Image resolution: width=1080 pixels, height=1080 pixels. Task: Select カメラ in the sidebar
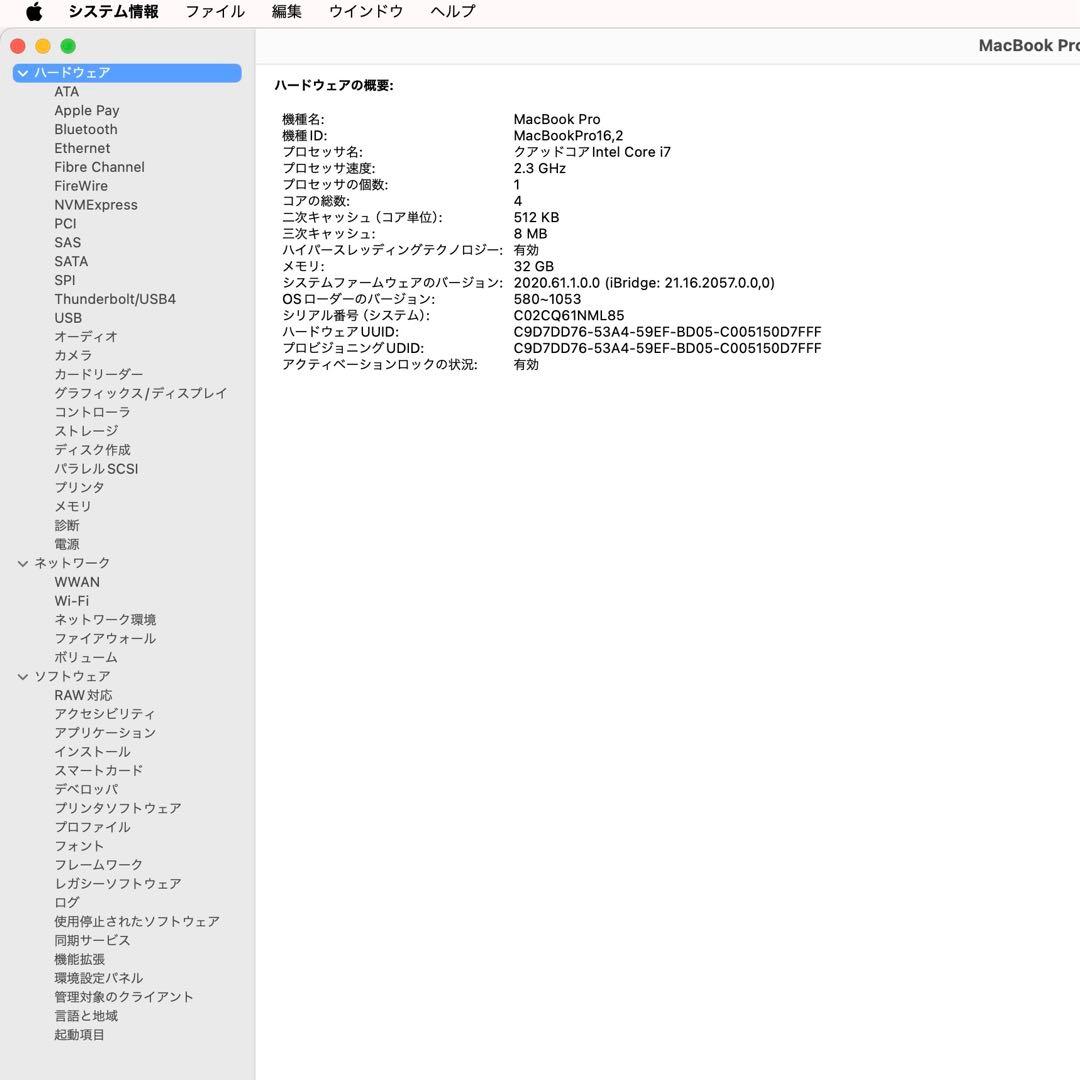(73, 355)
